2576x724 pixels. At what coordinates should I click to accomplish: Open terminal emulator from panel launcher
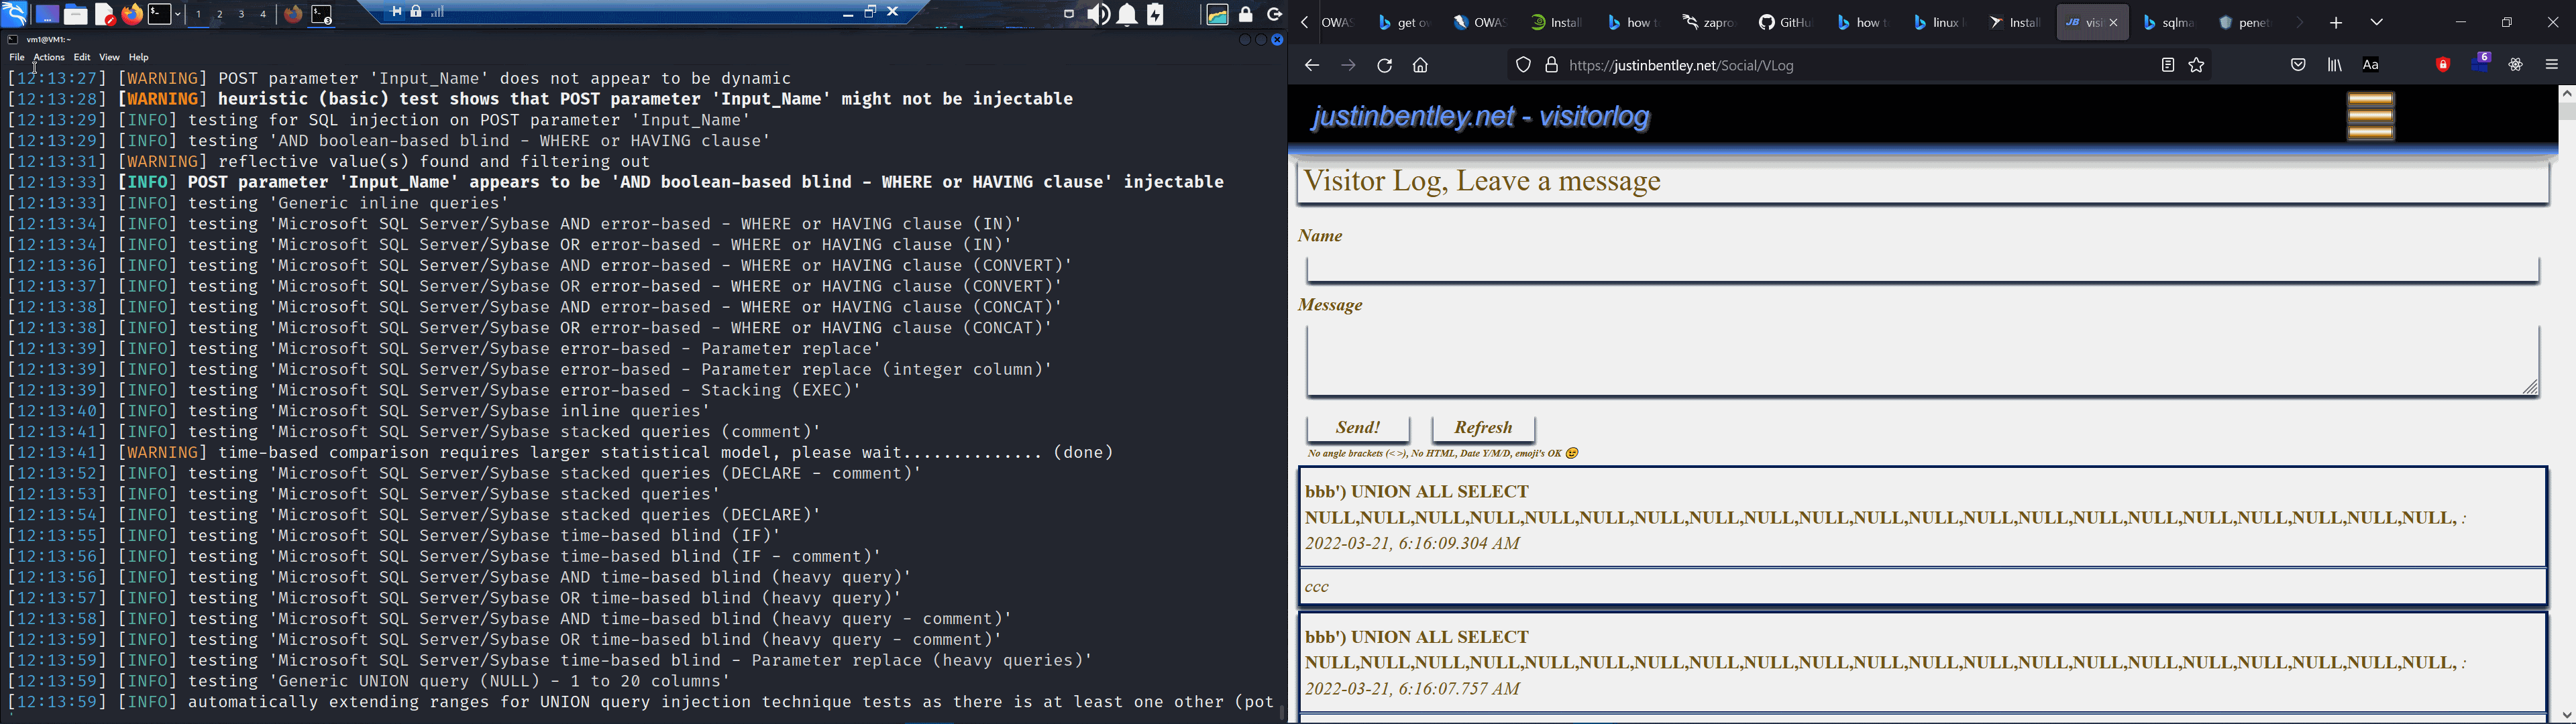[160, 15]
